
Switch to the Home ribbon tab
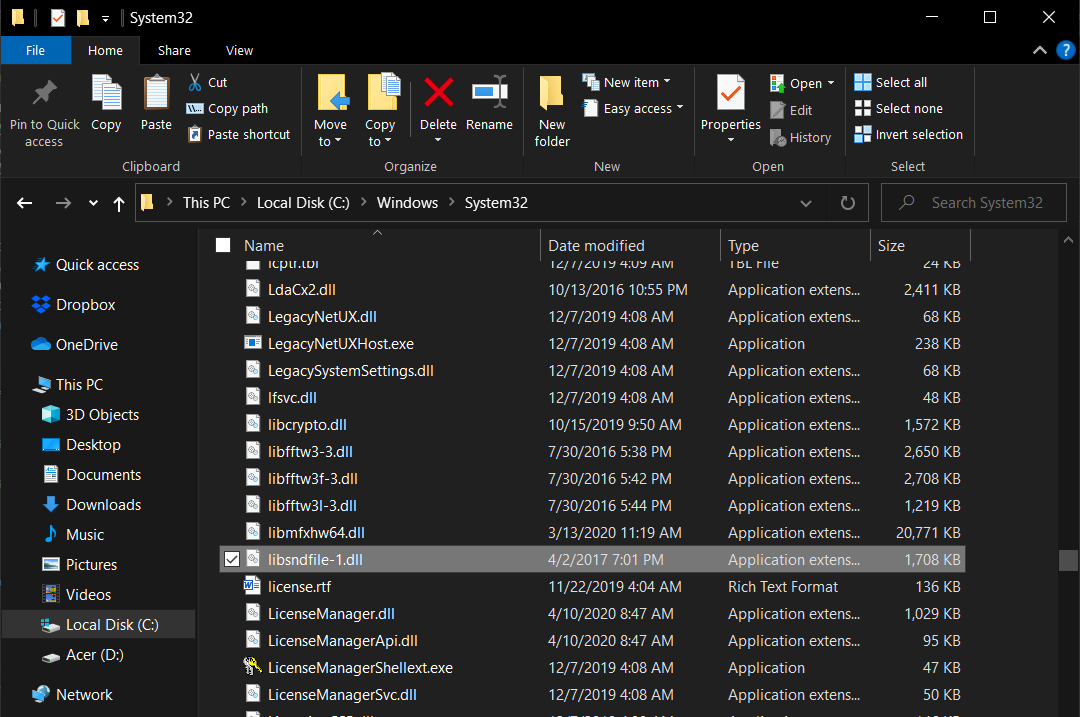pos(105,50)
